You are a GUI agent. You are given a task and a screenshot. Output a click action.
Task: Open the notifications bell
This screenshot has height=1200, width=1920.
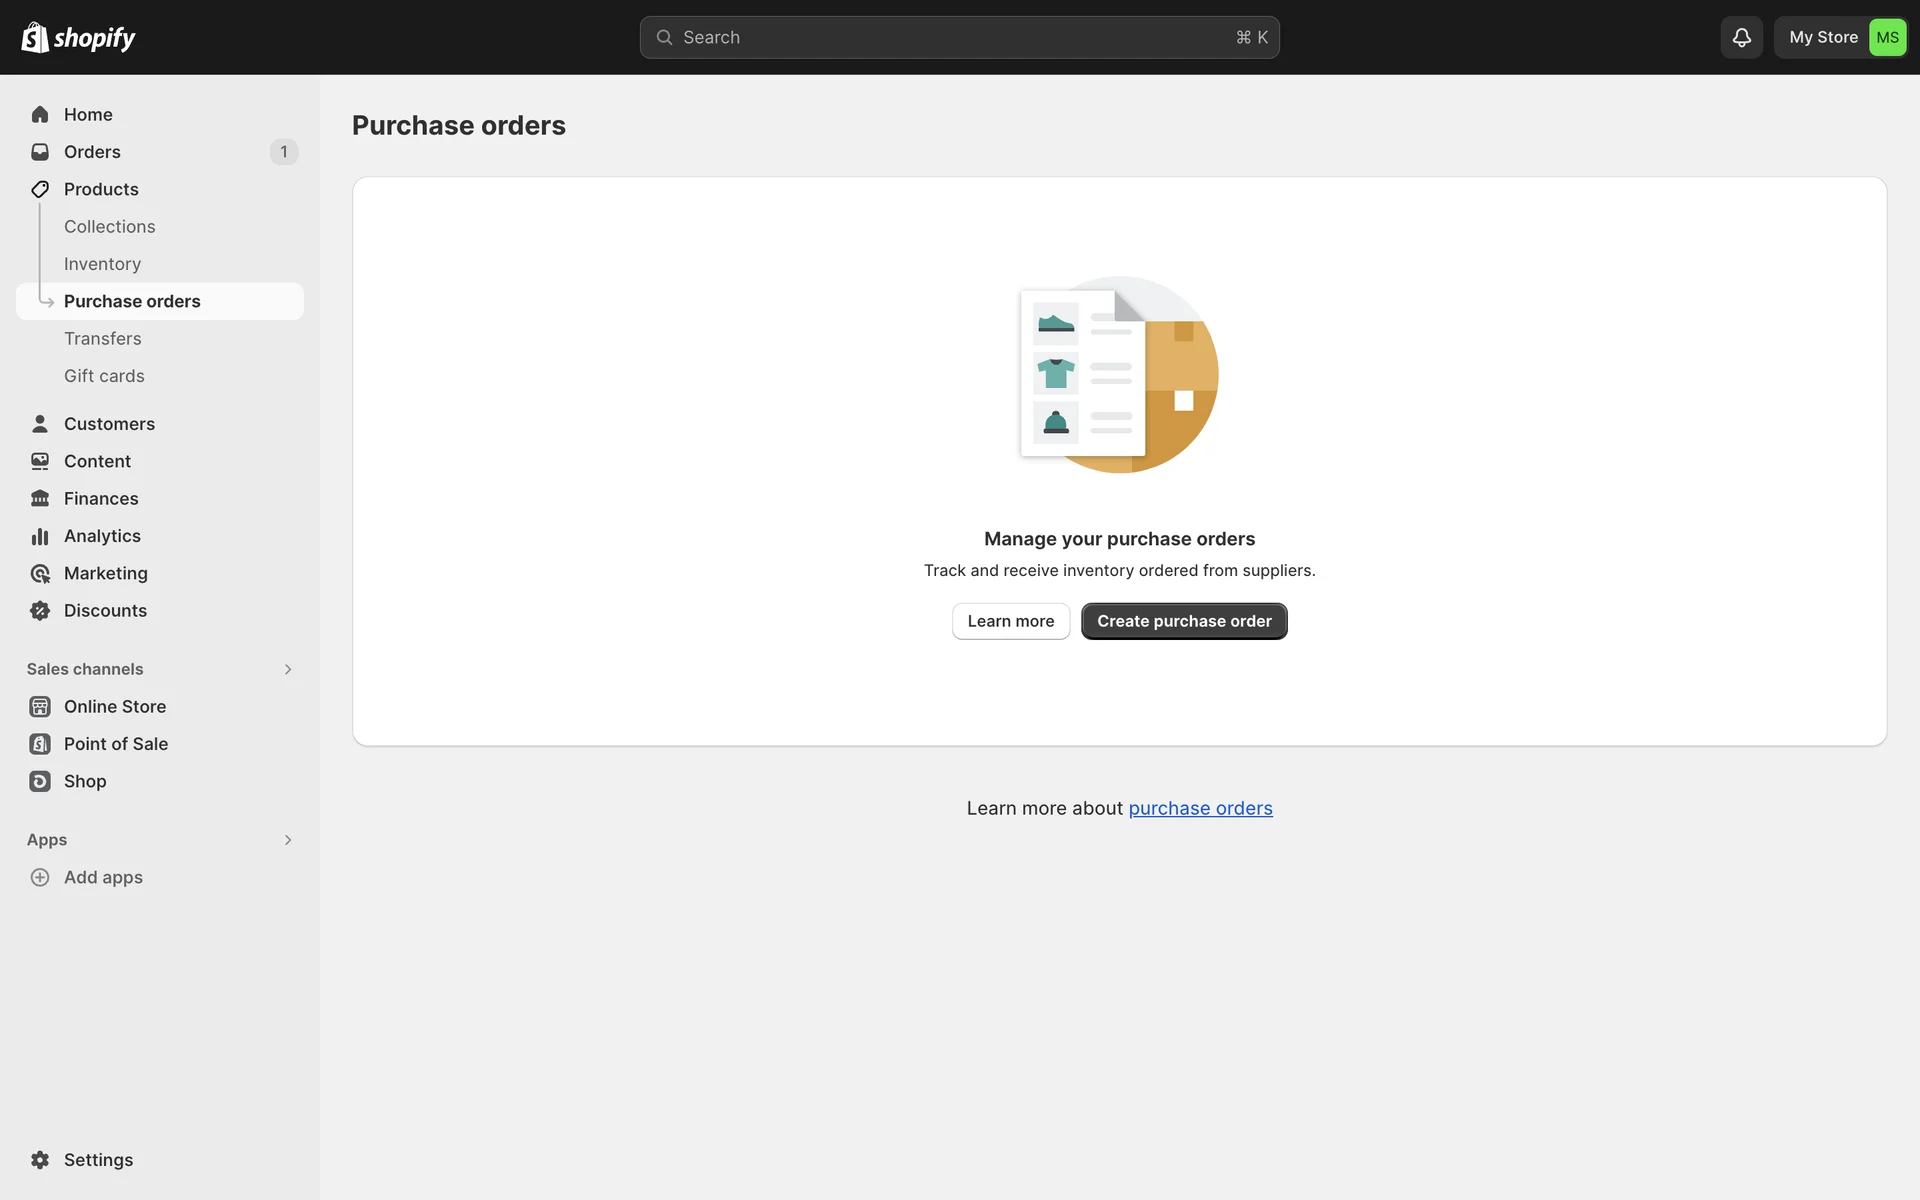pyautogui.click(x=1741, y=37)
